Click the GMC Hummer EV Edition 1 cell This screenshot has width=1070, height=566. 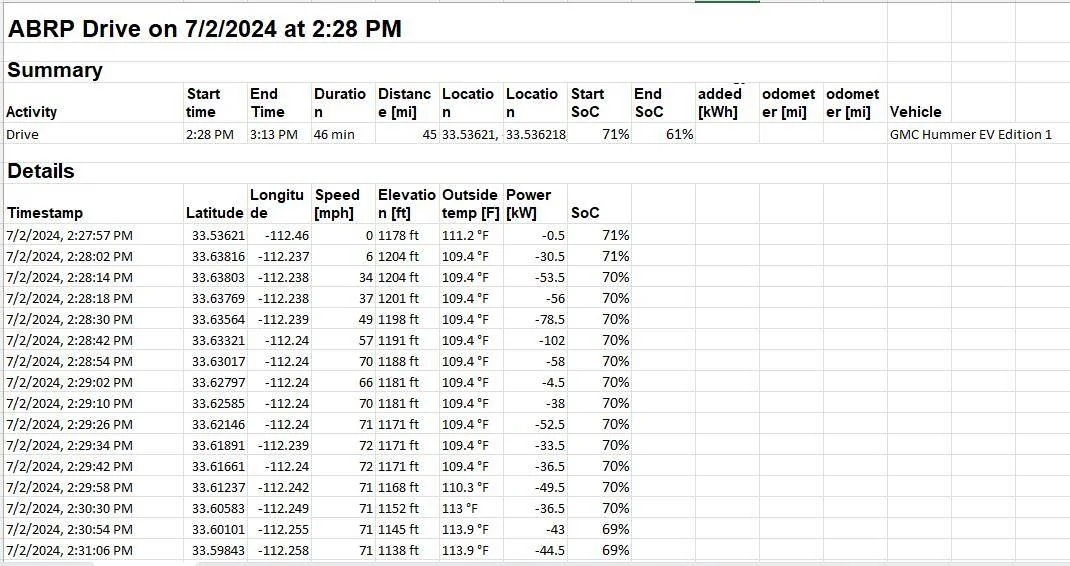[x=970, y=135]
